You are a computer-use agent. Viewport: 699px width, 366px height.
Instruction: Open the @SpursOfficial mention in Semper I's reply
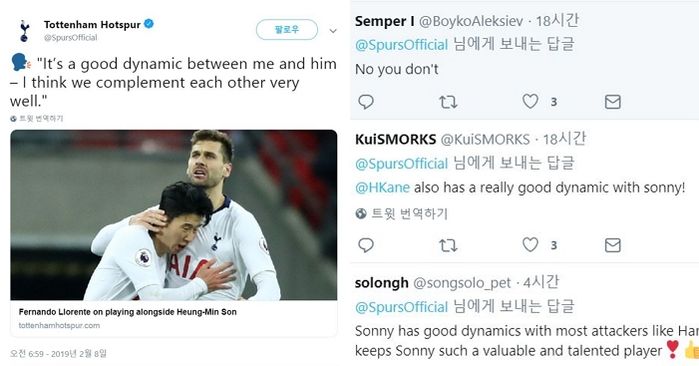point(401,45)
